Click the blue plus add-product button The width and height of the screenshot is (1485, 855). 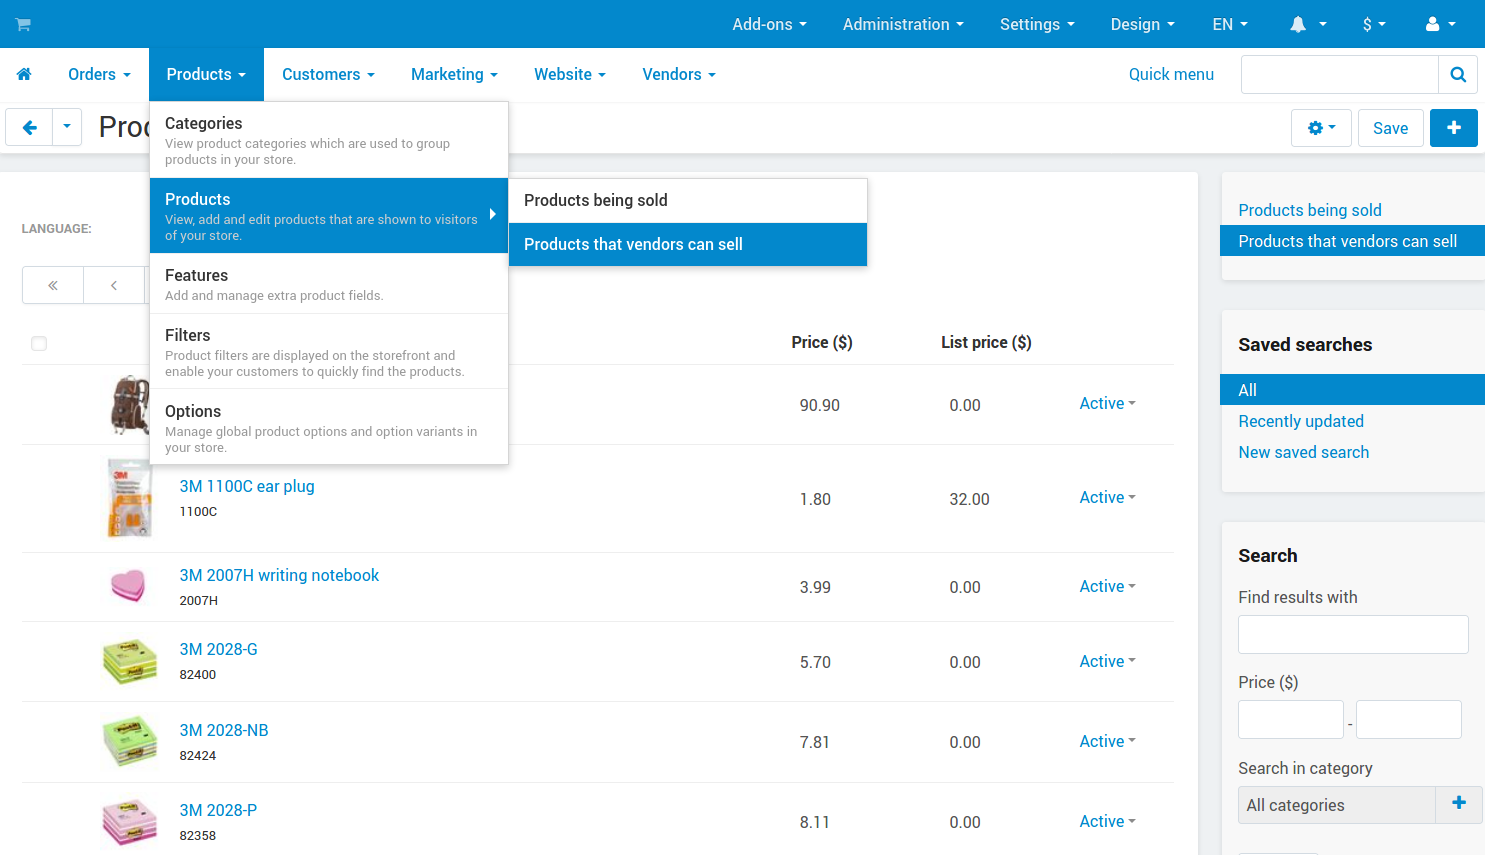[x=1454, y=128]
